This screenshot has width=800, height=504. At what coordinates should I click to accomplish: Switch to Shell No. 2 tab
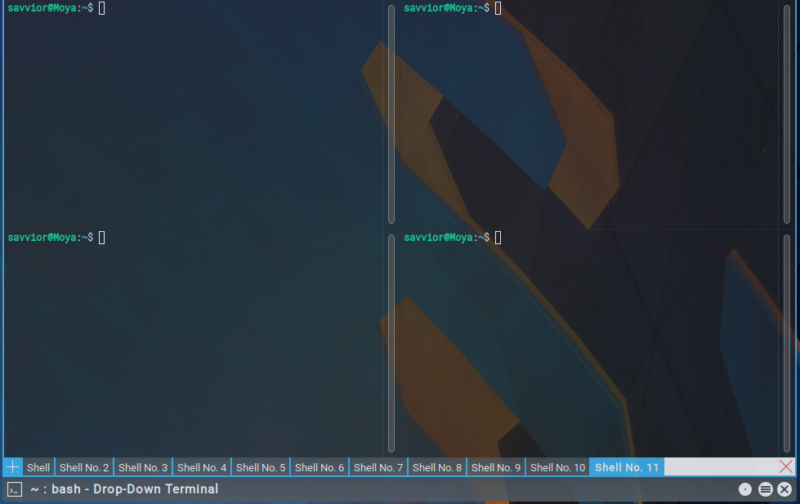[x=84, y=467]
